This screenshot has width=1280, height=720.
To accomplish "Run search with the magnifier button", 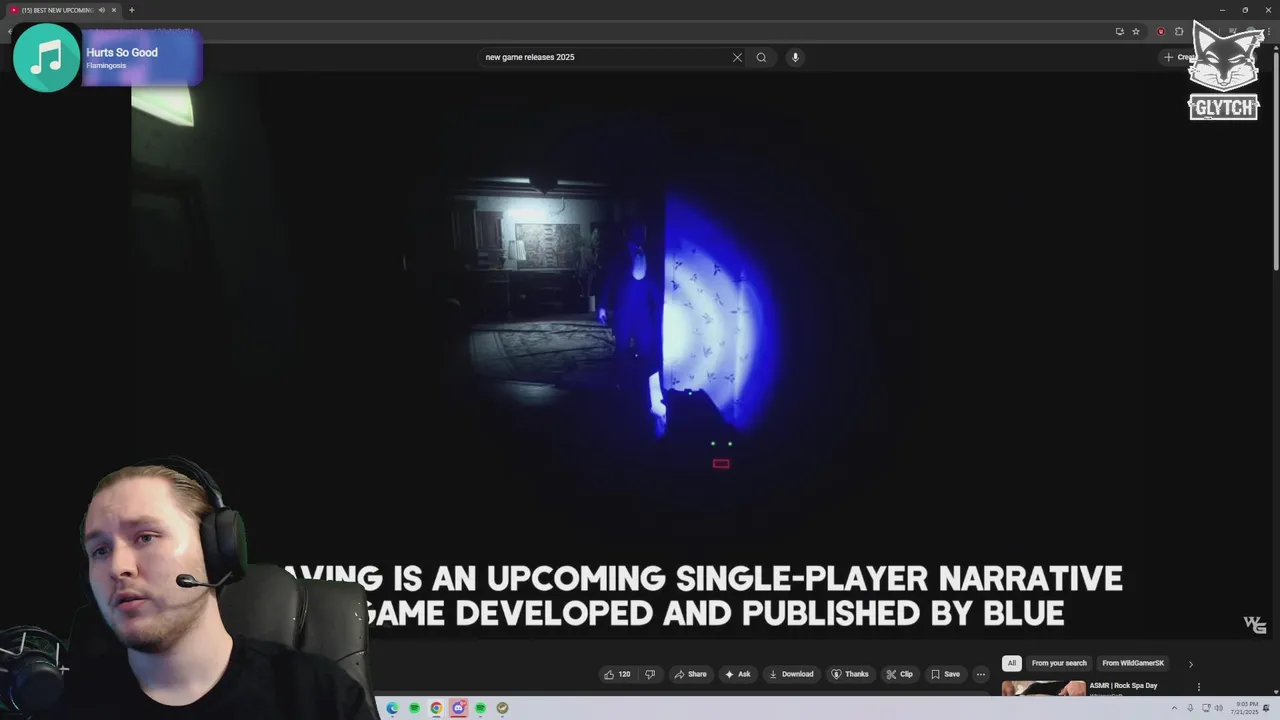I will [x=761, y=57].
